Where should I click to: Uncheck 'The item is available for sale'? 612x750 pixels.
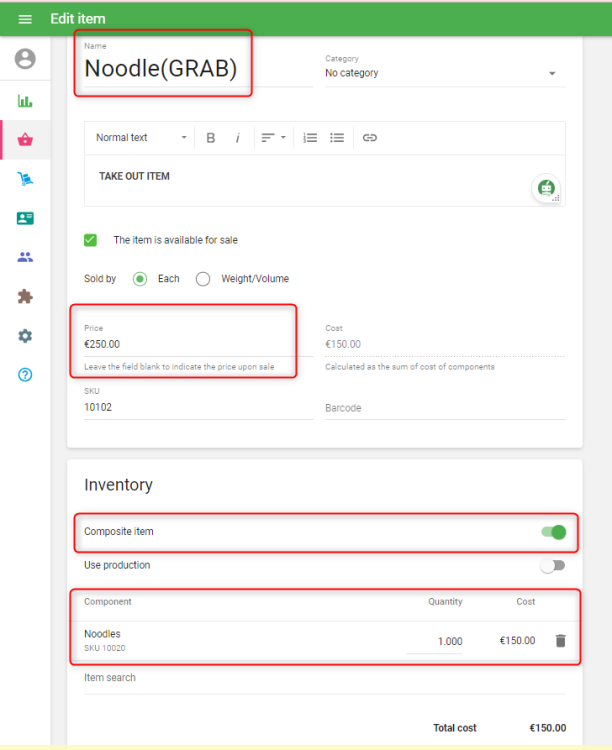(x=91, y=240)
